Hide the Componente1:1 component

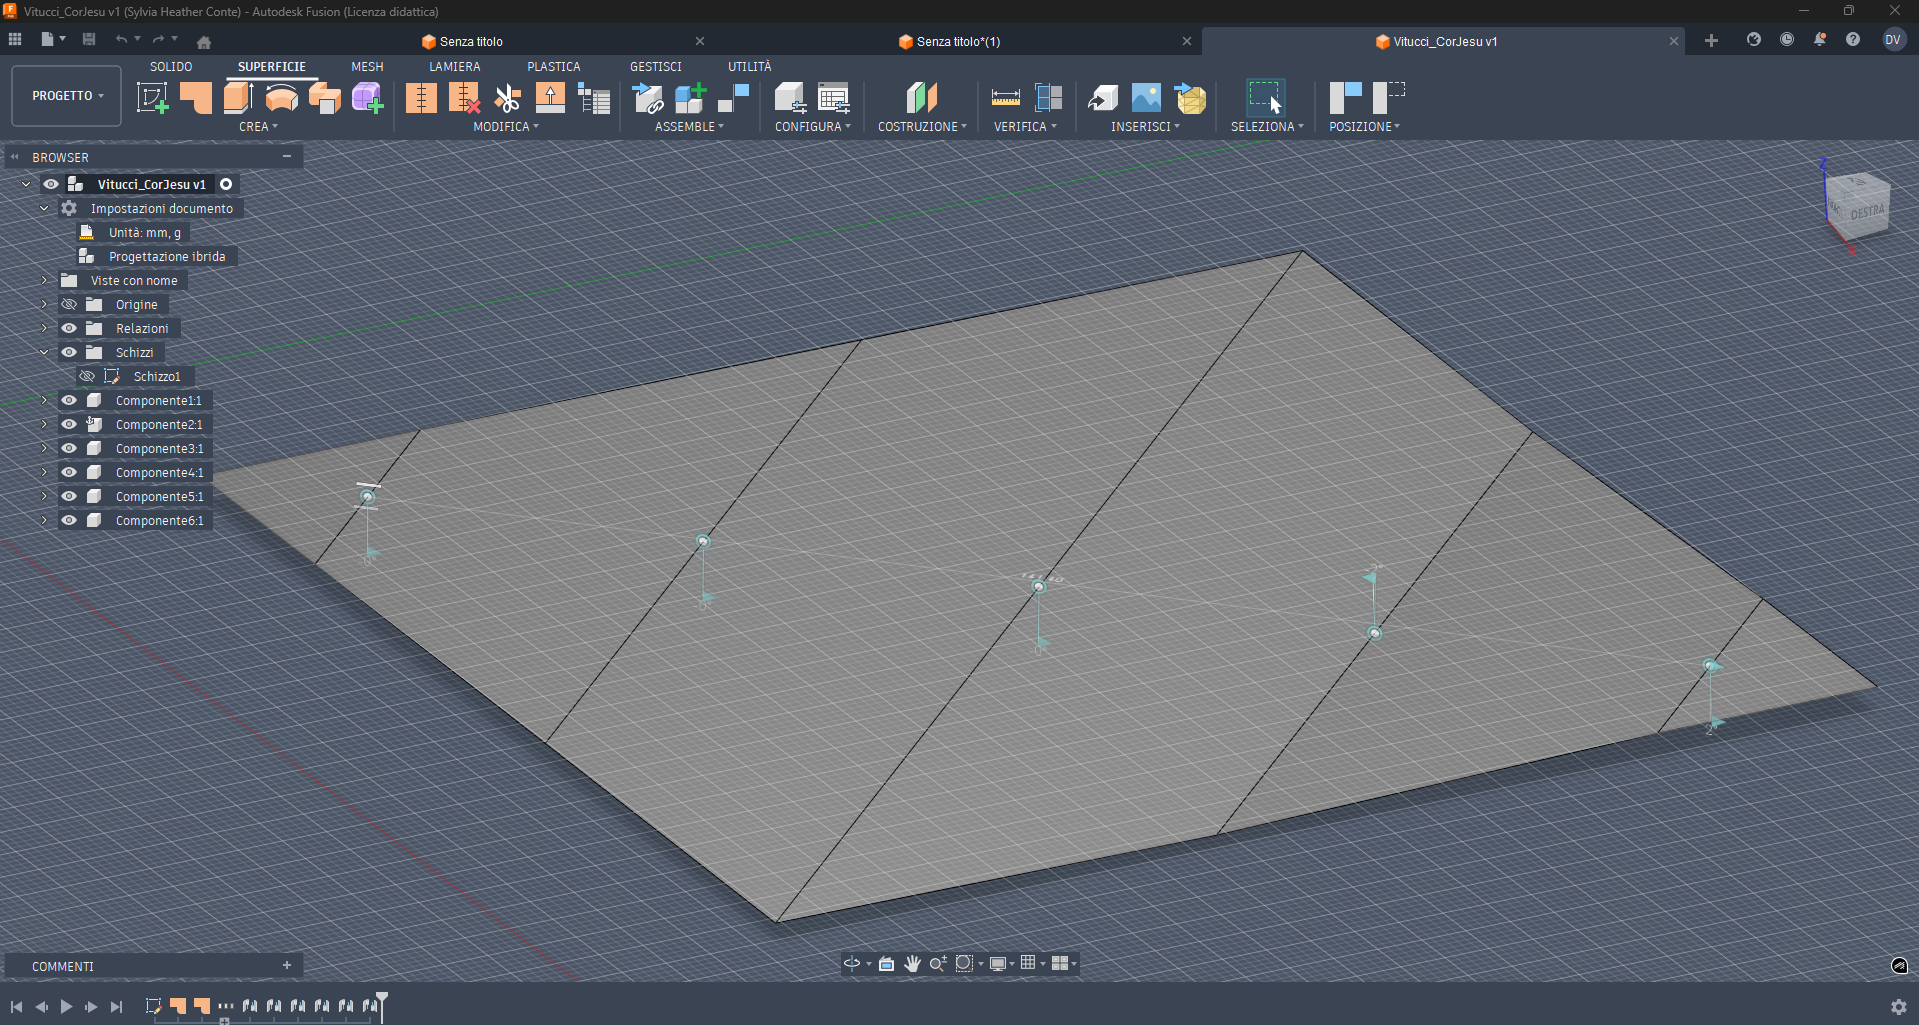pos(68,400)
